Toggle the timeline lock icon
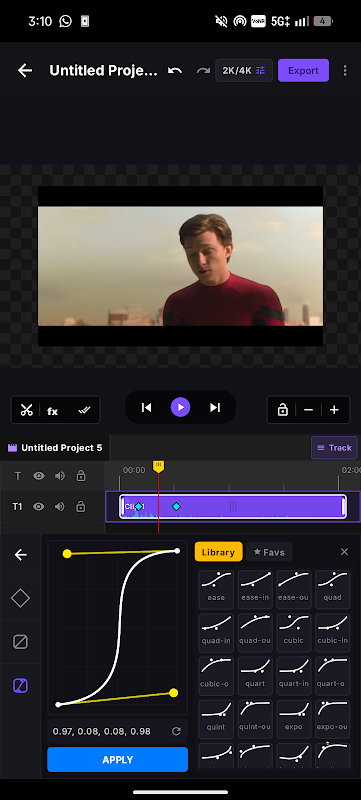Image resolution: width=361 pixels, height=800 pixels. [282, 410]
